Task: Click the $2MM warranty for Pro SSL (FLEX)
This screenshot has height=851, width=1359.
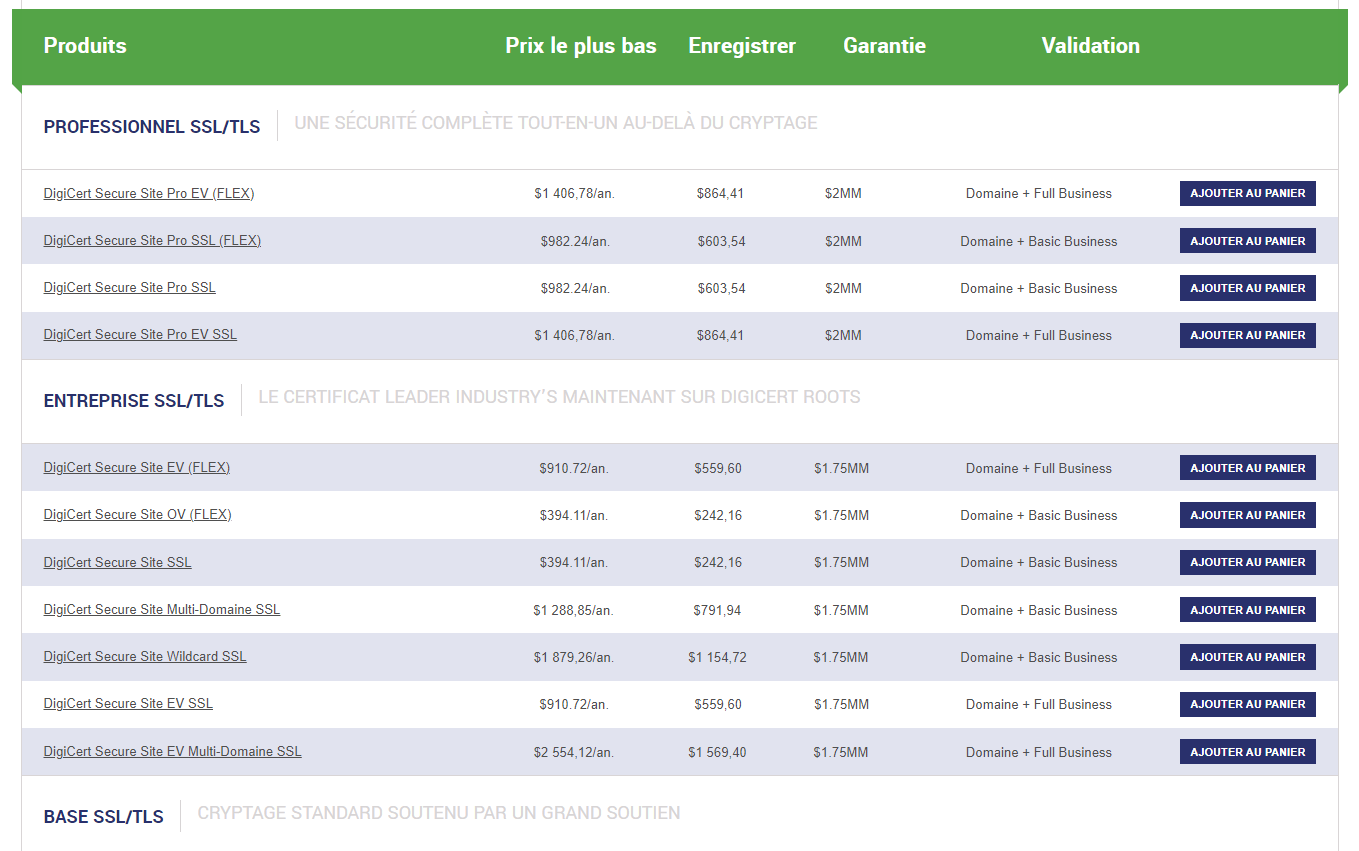Action: pos(843,241)
